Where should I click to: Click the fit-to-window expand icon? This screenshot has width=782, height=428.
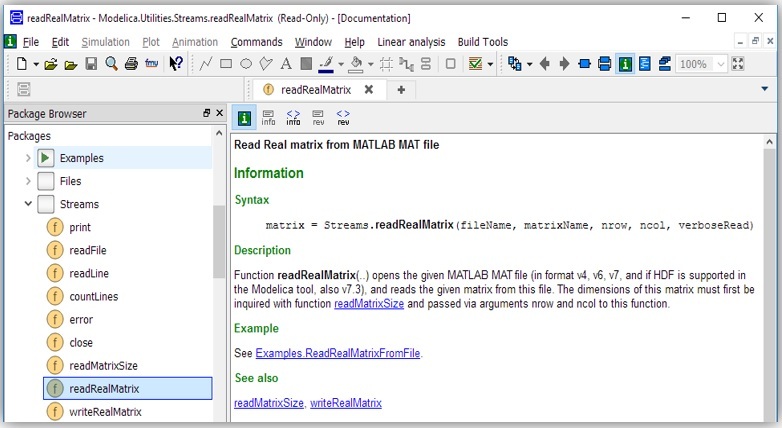[738, 64]
